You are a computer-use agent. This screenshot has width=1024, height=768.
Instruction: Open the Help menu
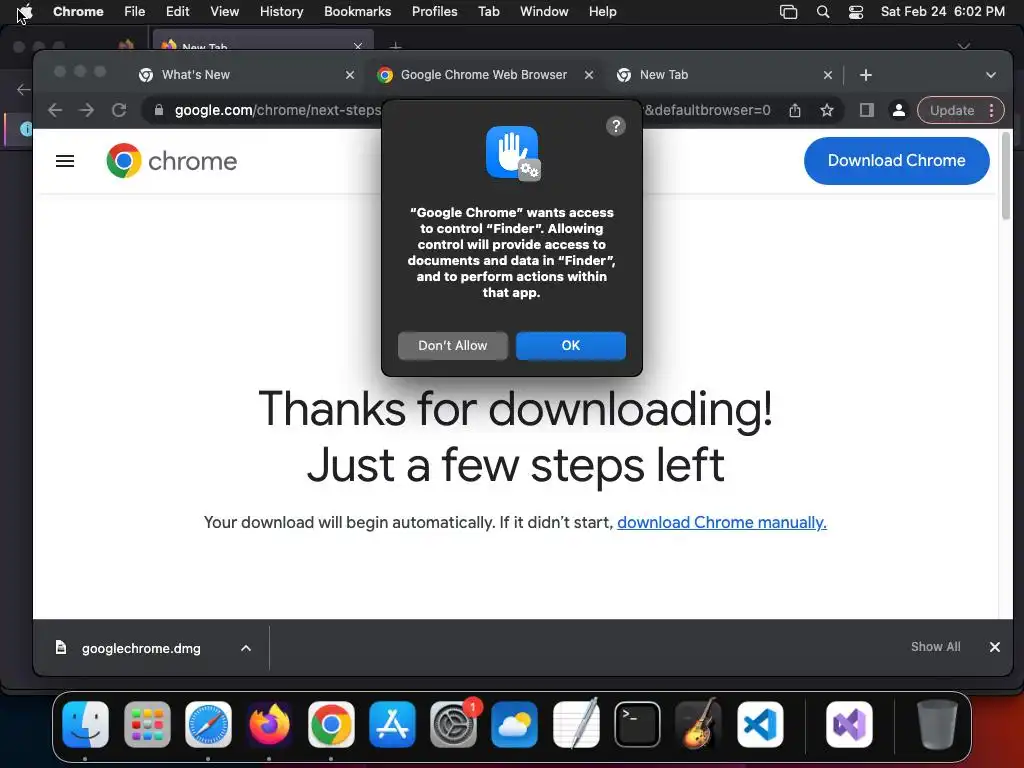[602, 12]
